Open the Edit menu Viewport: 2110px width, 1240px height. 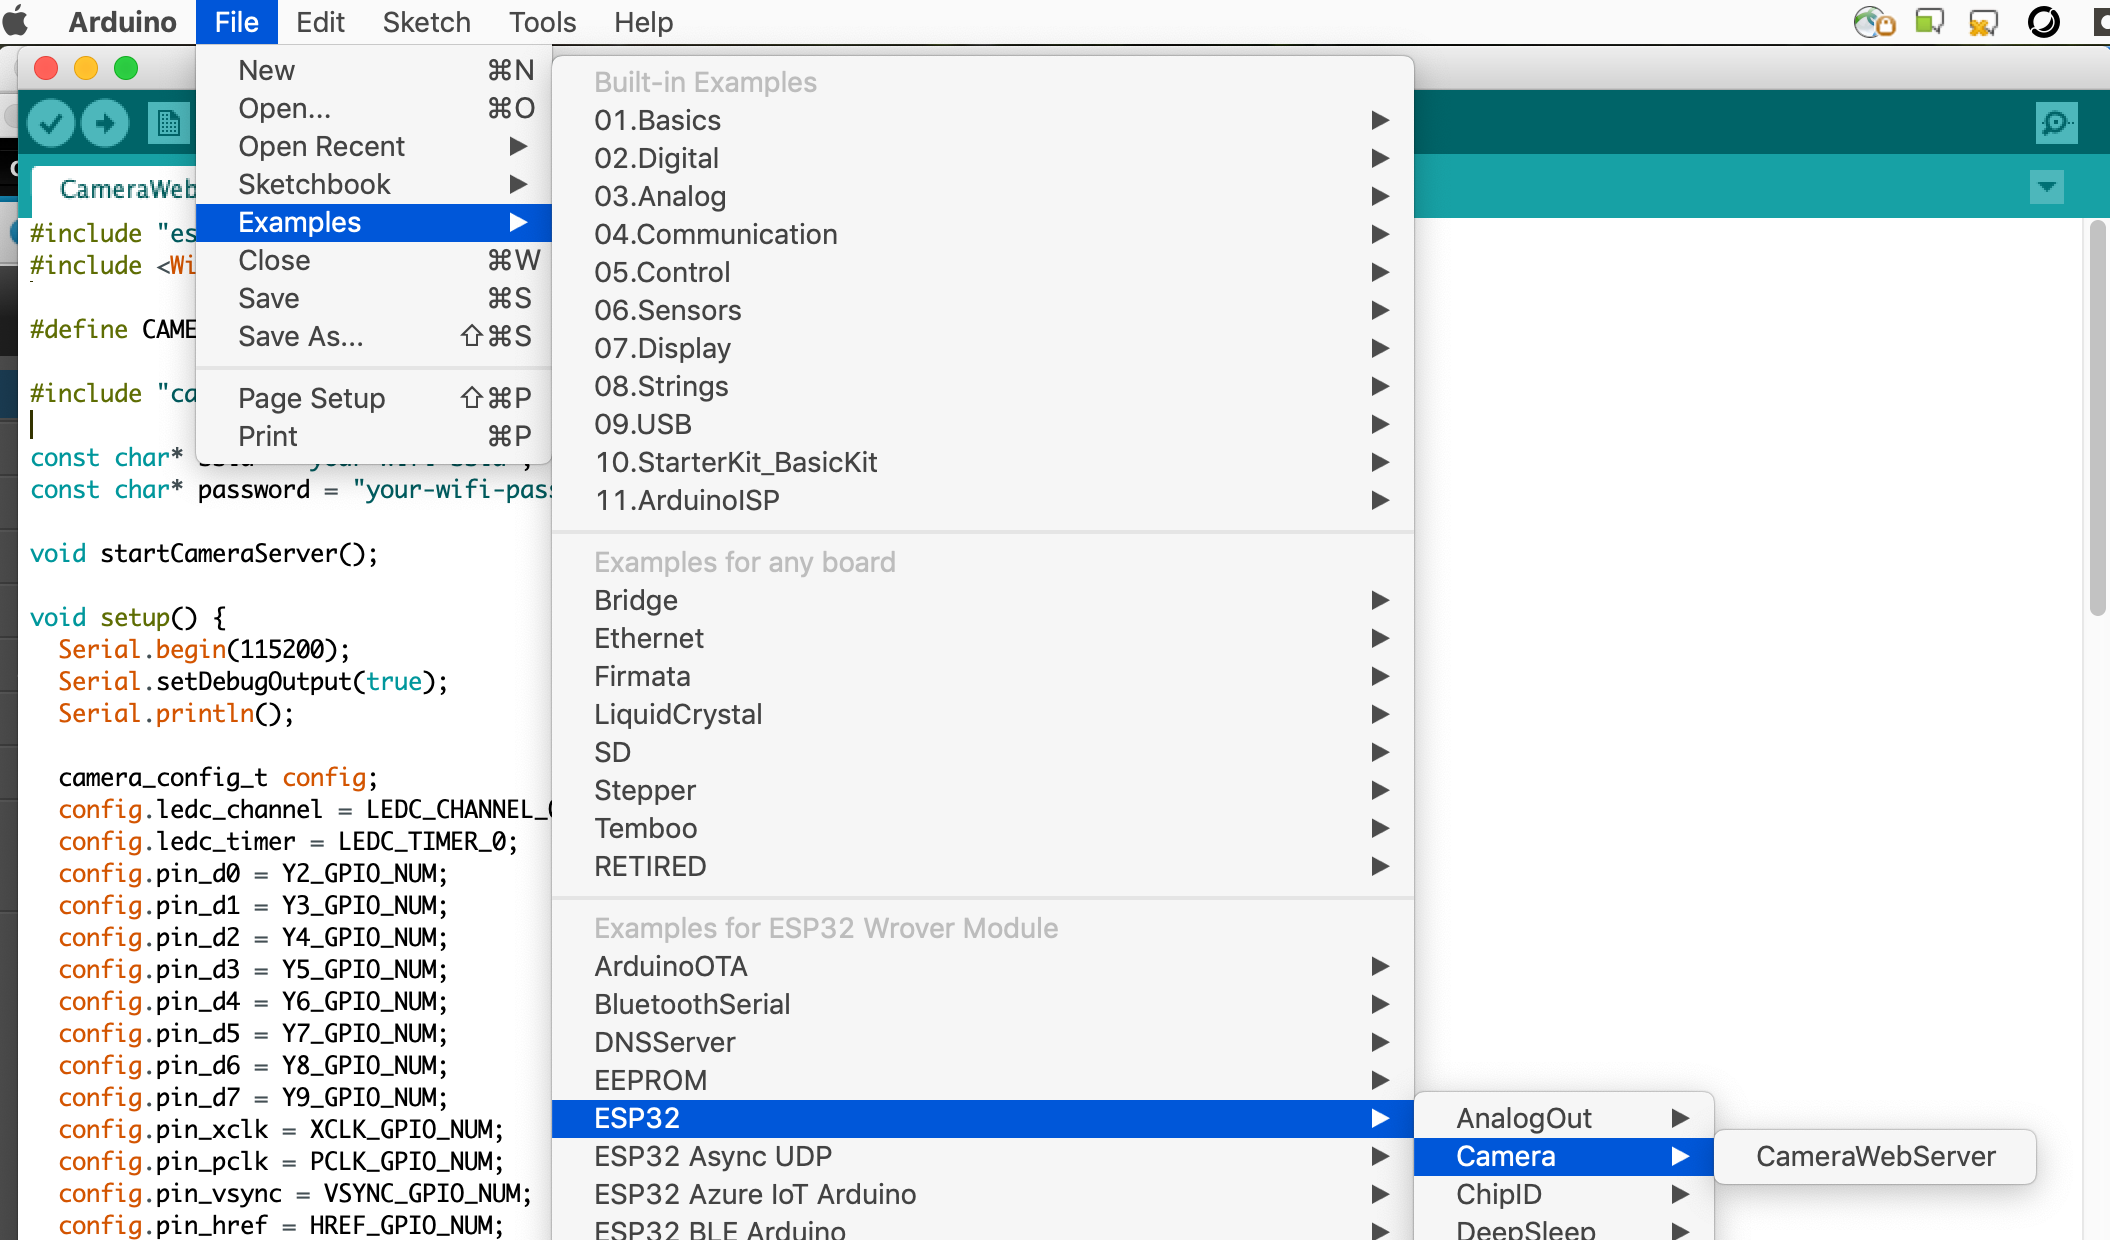coord(320,22)
